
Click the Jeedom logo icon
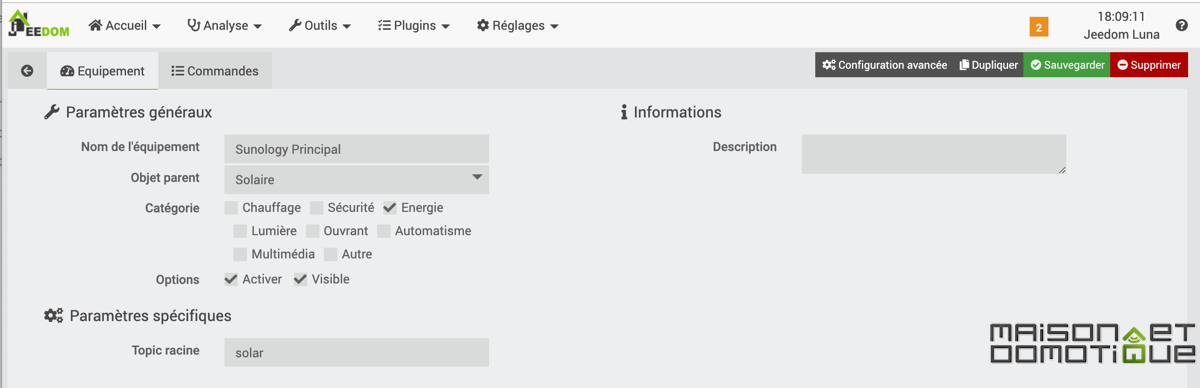coord(38,25)
